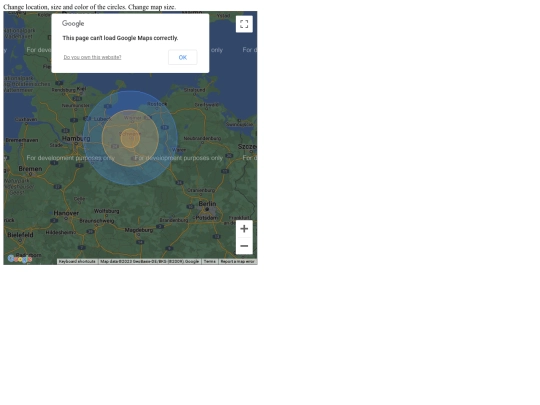Toggle fullscreen map view
Screen dimensions: 540x405
[244, 24]
